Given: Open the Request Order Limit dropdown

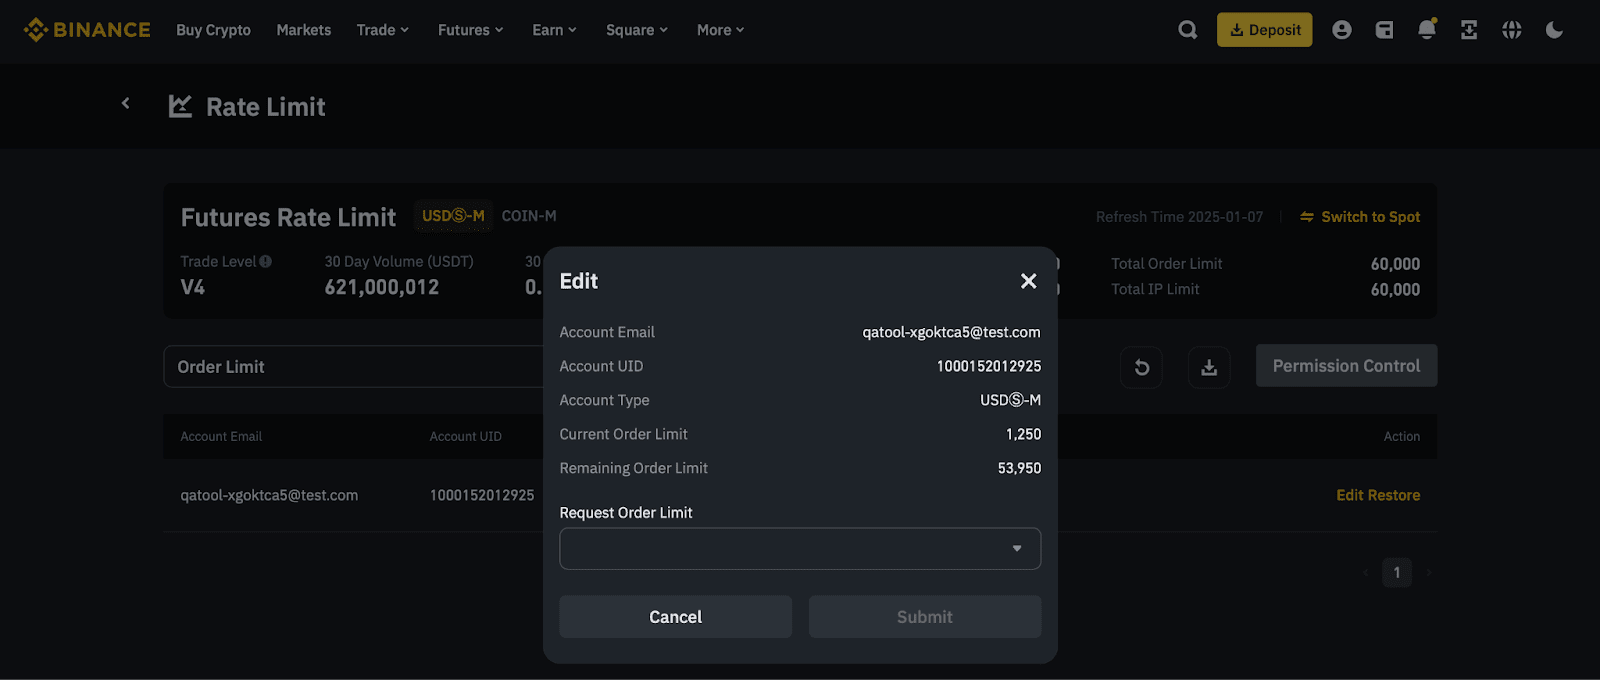Looking at the screenshot, I should [800, 549].
